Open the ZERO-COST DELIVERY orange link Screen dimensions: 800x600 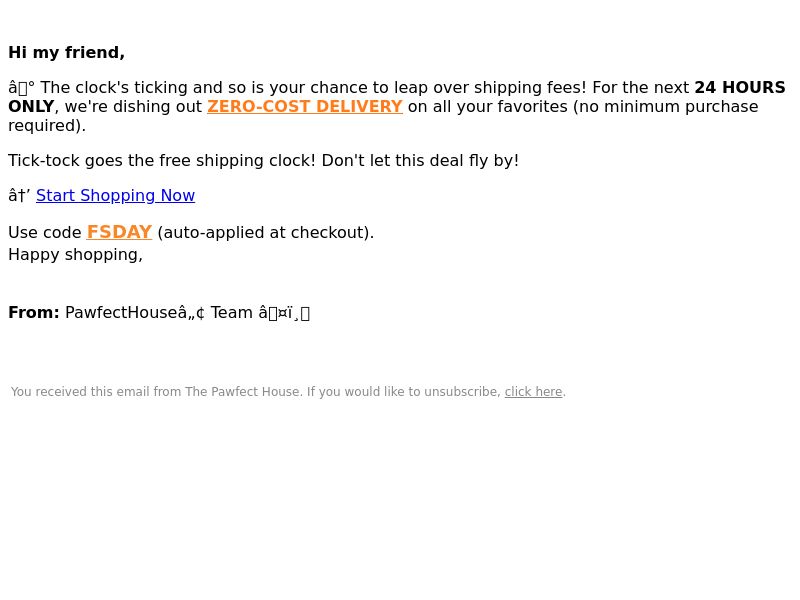click(x=305, y=107)
